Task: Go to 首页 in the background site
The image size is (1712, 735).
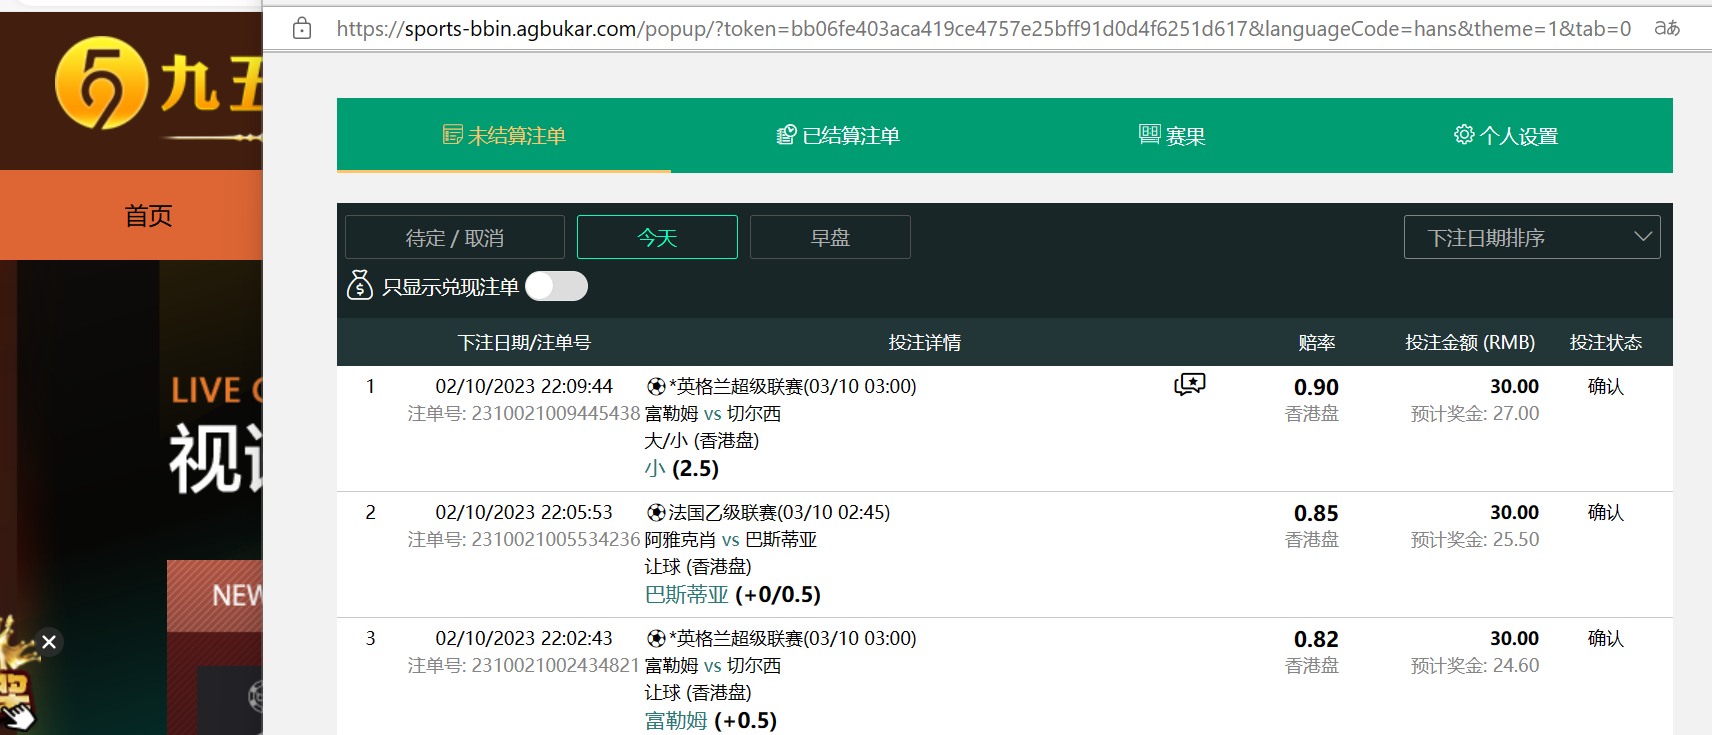Action: (x=148, y=215)
